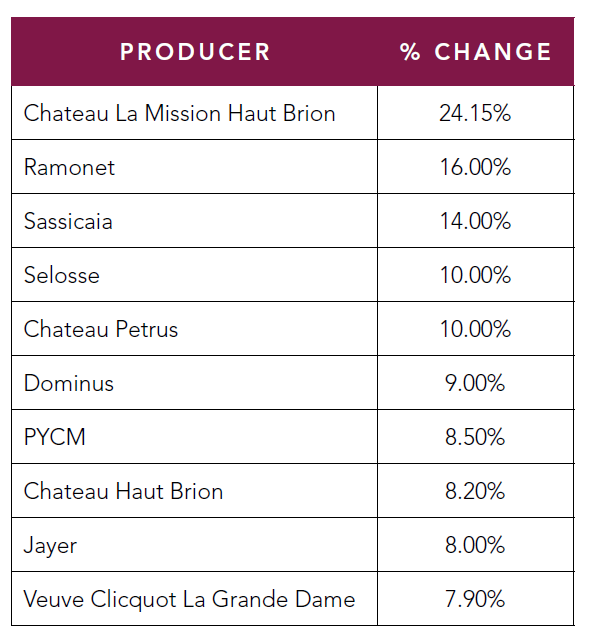The image size is (601, 640).
Task: Click the 14.00% change value
Action: (475, 221)
